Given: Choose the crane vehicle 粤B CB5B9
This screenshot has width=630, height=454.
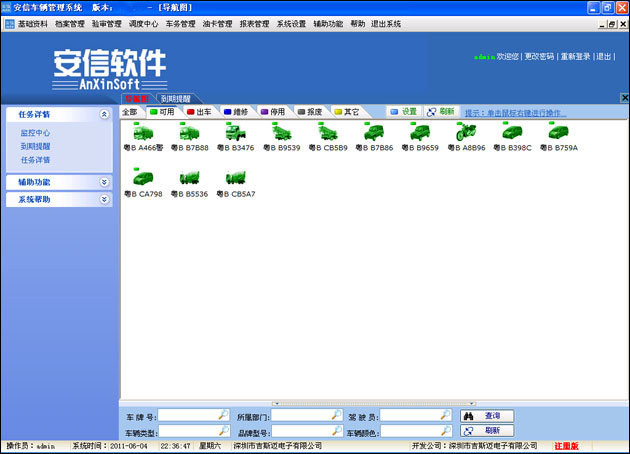Looking at the screenshot, I should 327,133.
